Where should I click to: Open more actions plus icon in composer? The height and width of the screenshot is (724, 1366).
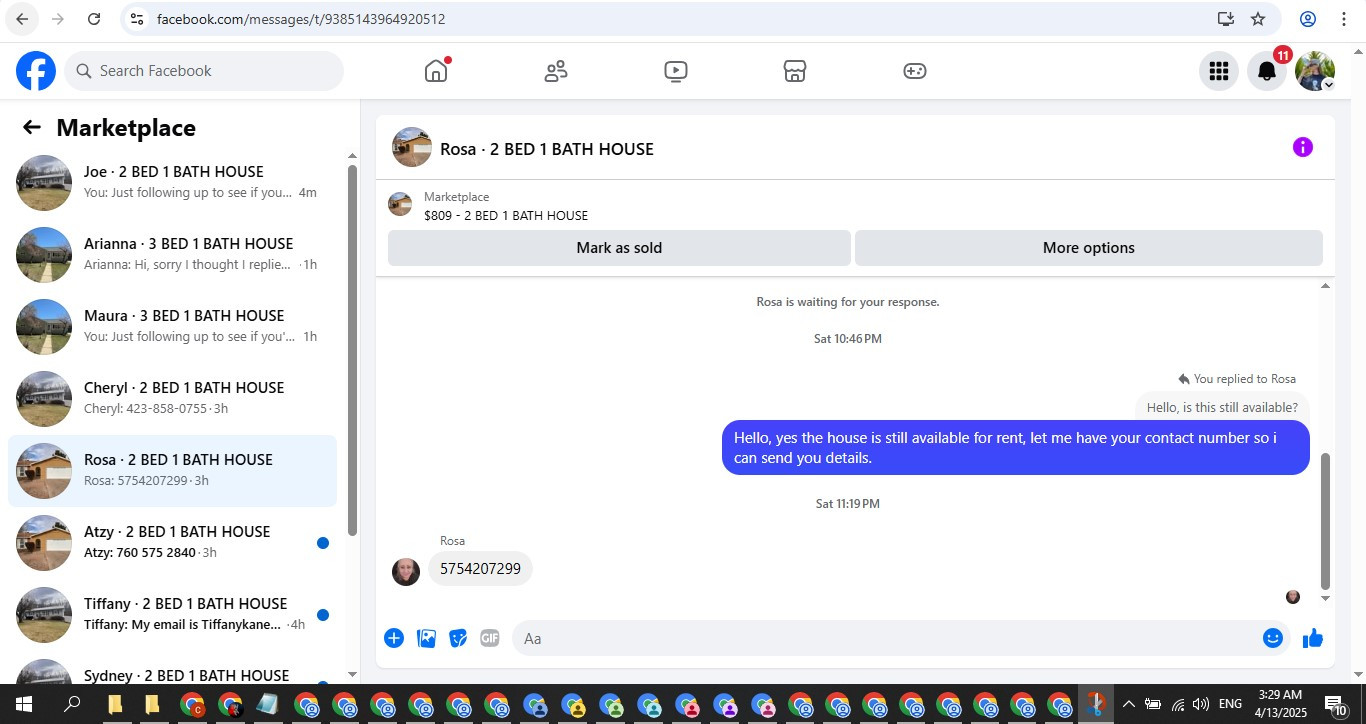click(x=394, y=638)
